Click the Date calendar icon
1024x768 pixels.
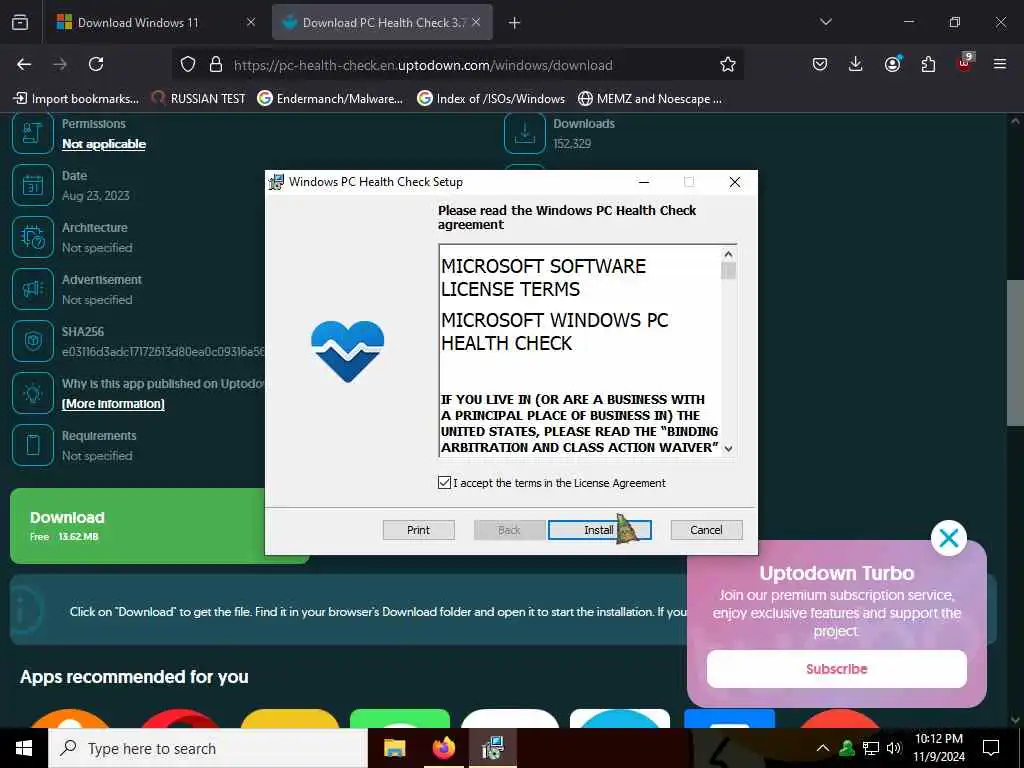(x=33, y=185)
